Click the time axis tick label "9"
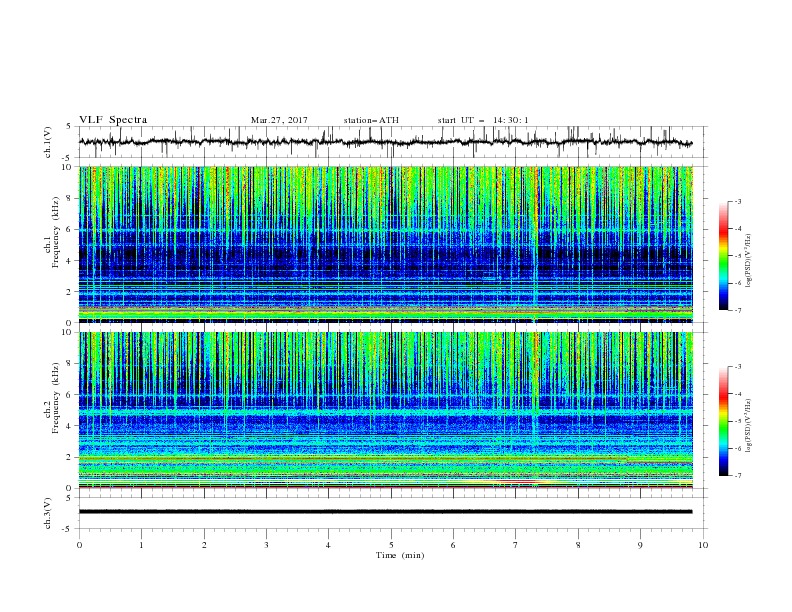The height and width of the screenshot is (612, 792). (640, 545)
